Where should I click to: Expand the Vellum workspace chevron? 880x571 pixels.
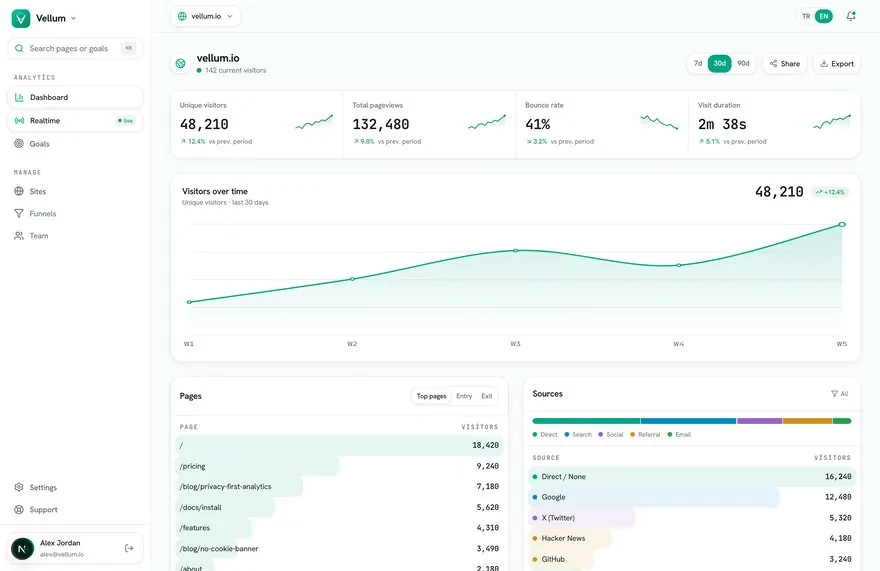click(x=74, y=19)
